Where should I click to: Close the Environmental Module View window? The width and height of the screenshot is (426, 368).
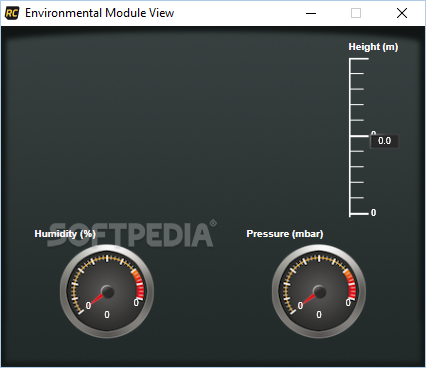click(x=402, y=13)
